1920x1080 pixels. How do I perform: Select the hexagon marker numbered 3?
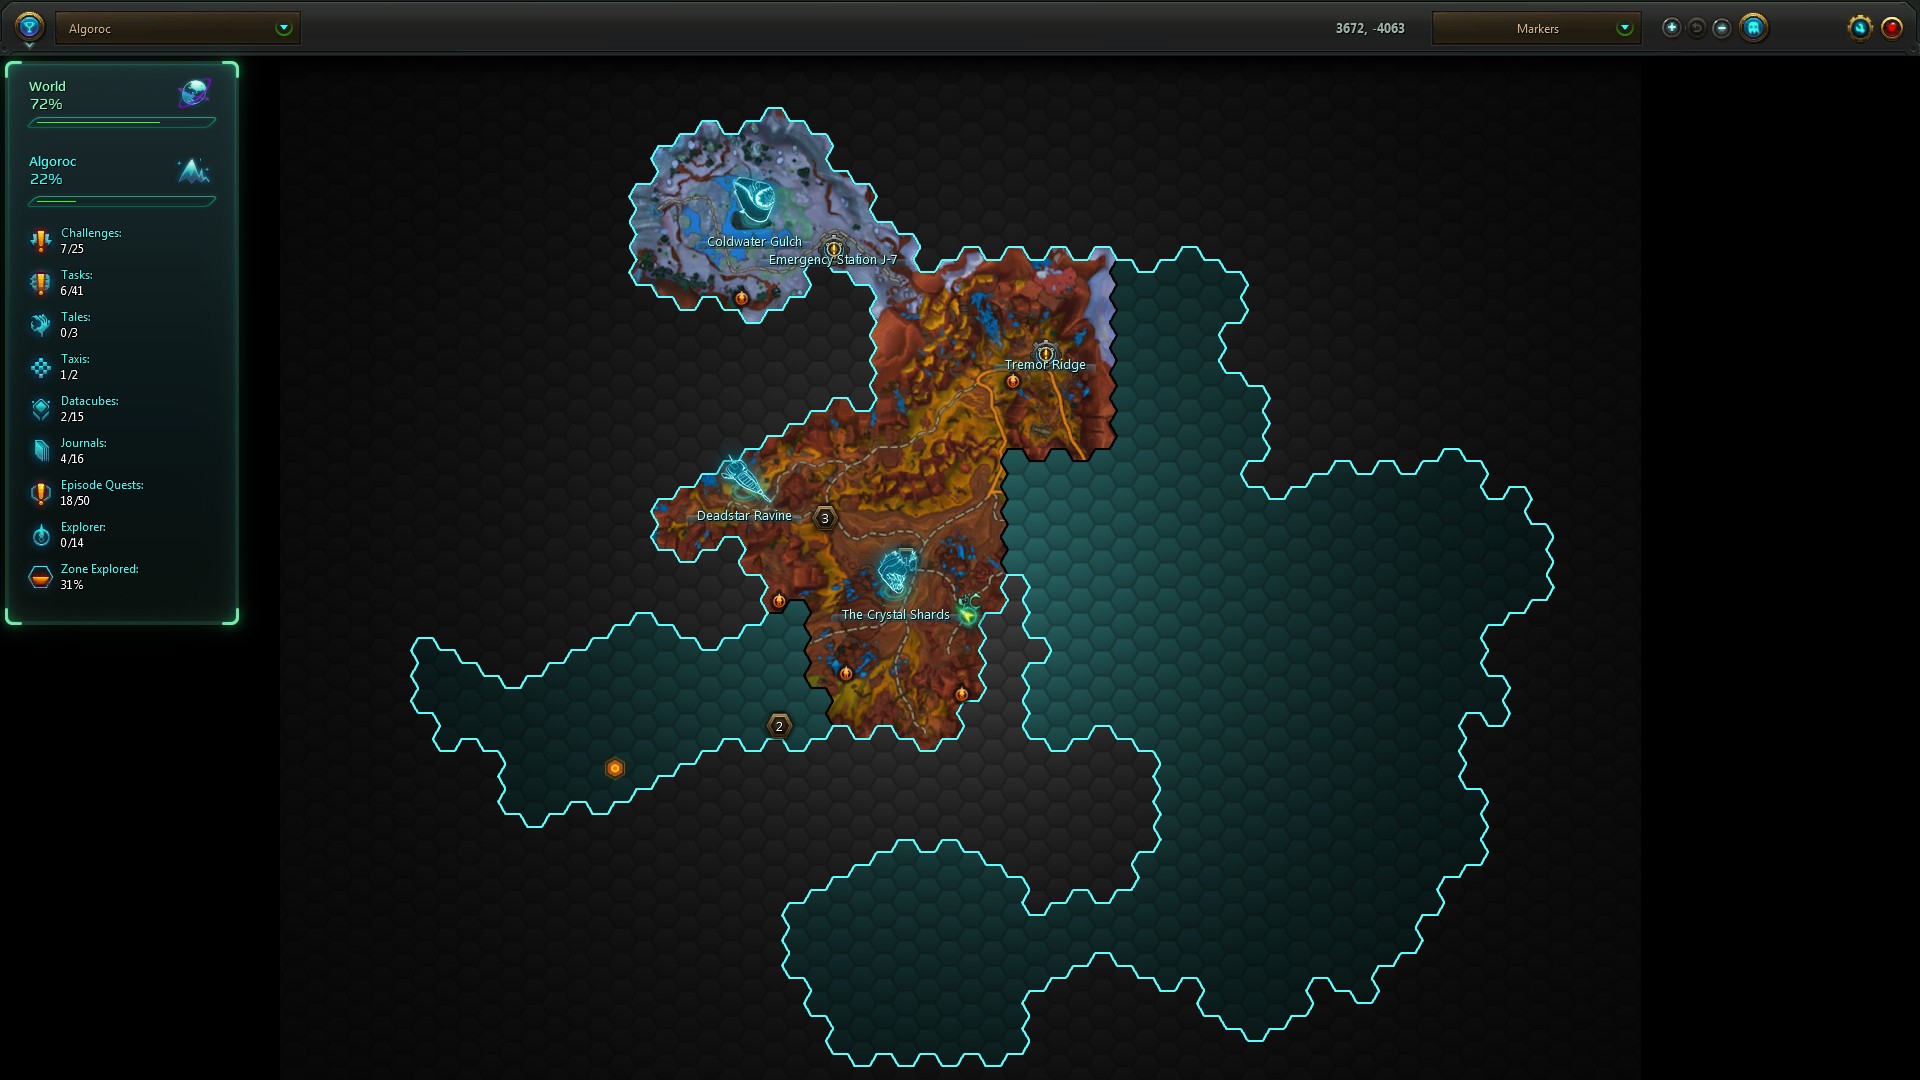pyautogui.click(x=824, y=518)
